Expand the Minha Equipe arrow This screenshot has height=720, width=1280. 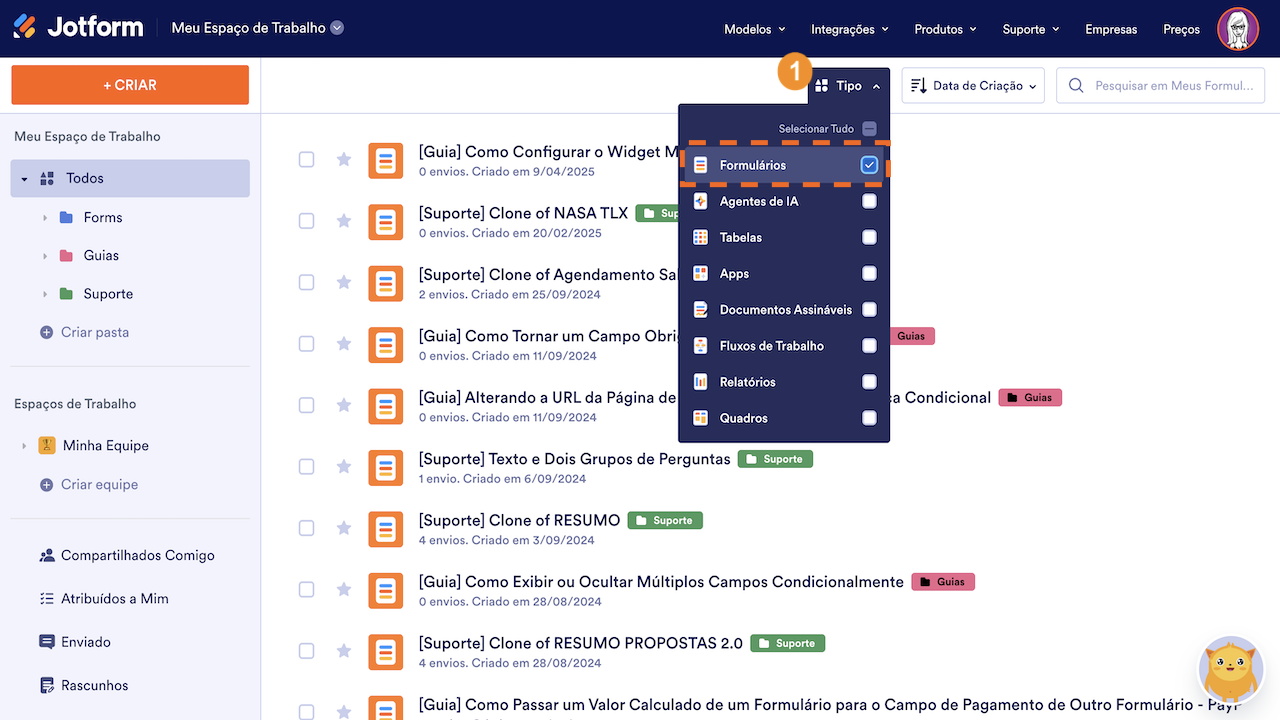pyautogui.click(x=24, y=445)
